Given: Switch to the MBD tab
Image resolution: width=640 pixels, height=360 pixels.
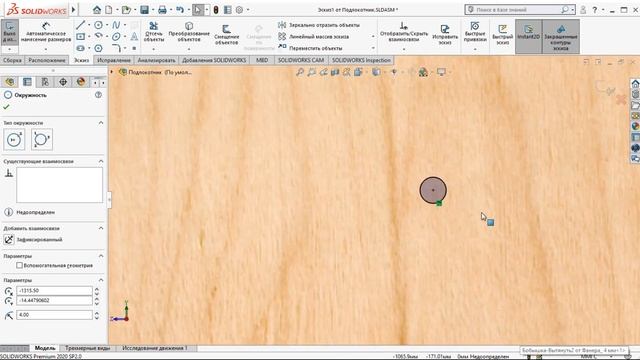Looking at the screenshot, I should (262, 60).
